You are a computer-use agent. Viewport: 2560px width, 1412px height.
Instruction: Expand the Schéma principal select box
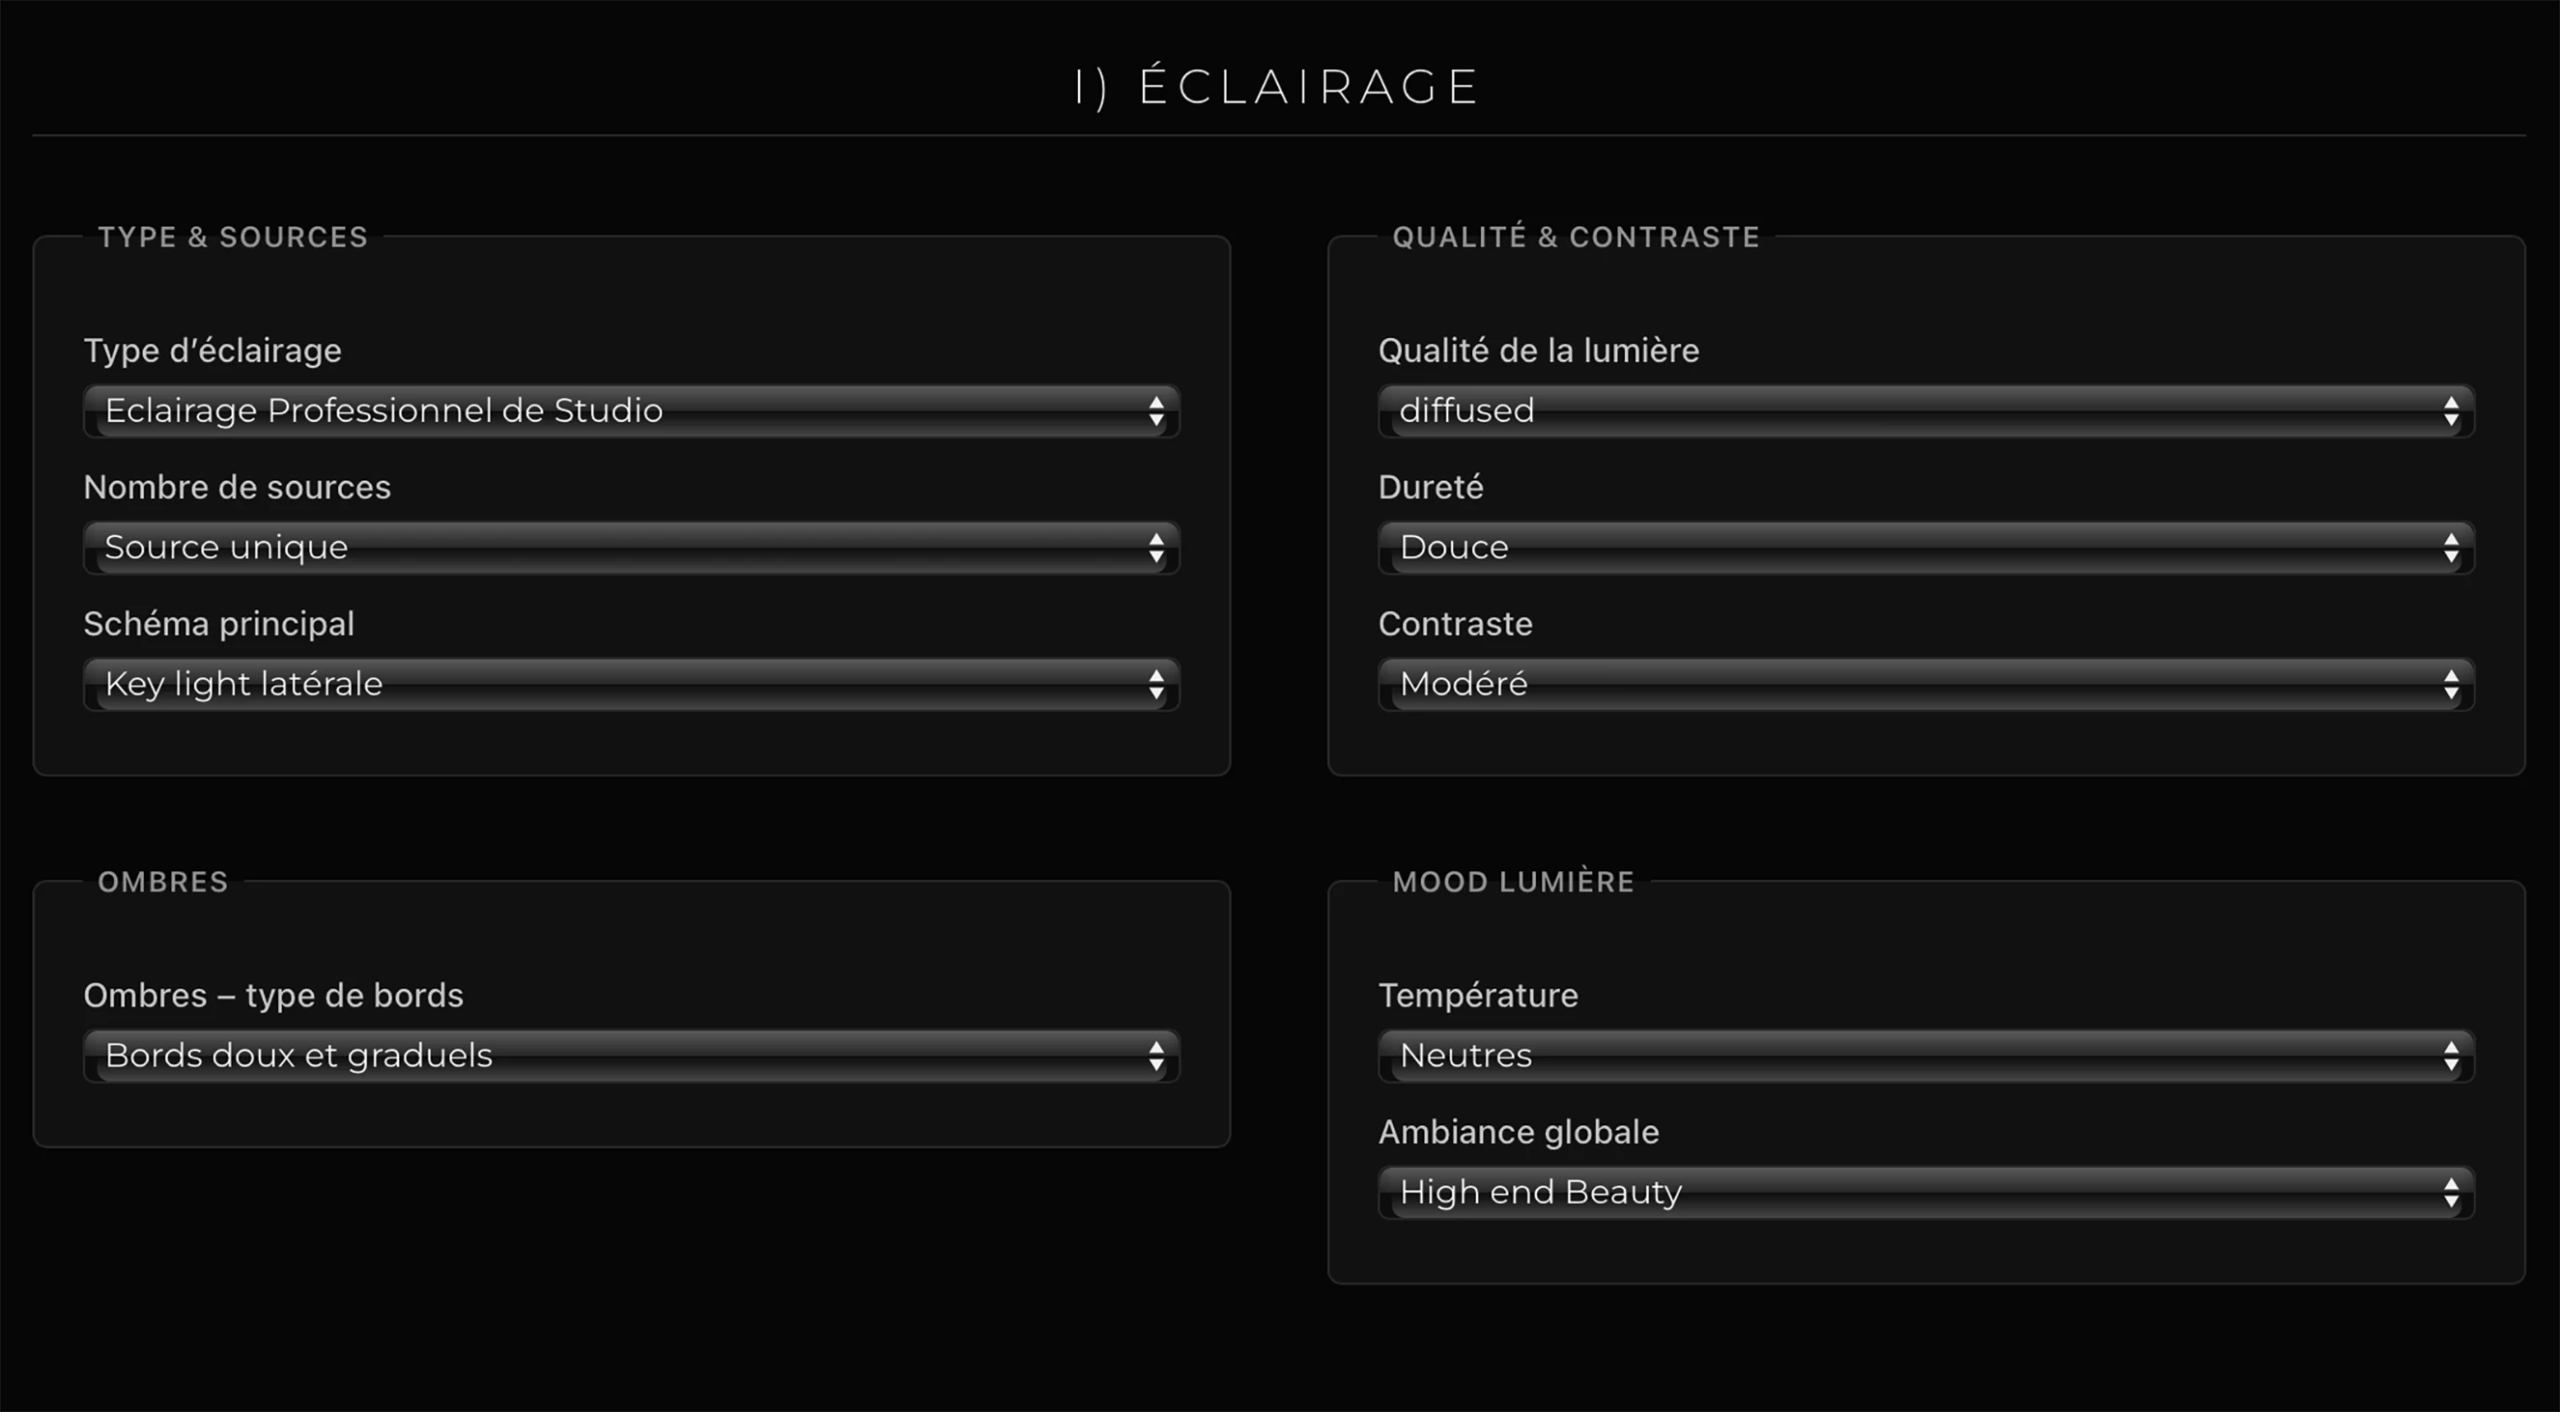[630, 685]
